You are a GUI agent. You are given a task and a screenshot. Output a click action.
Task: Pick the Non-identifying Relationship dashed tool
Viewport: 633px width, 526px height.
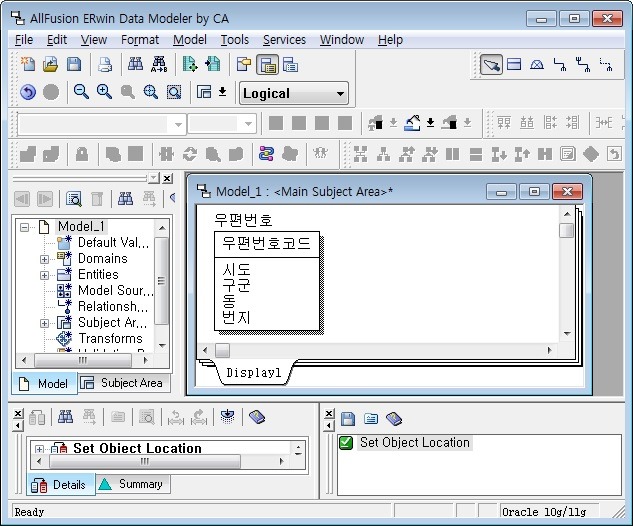click(x=606, y=65)
